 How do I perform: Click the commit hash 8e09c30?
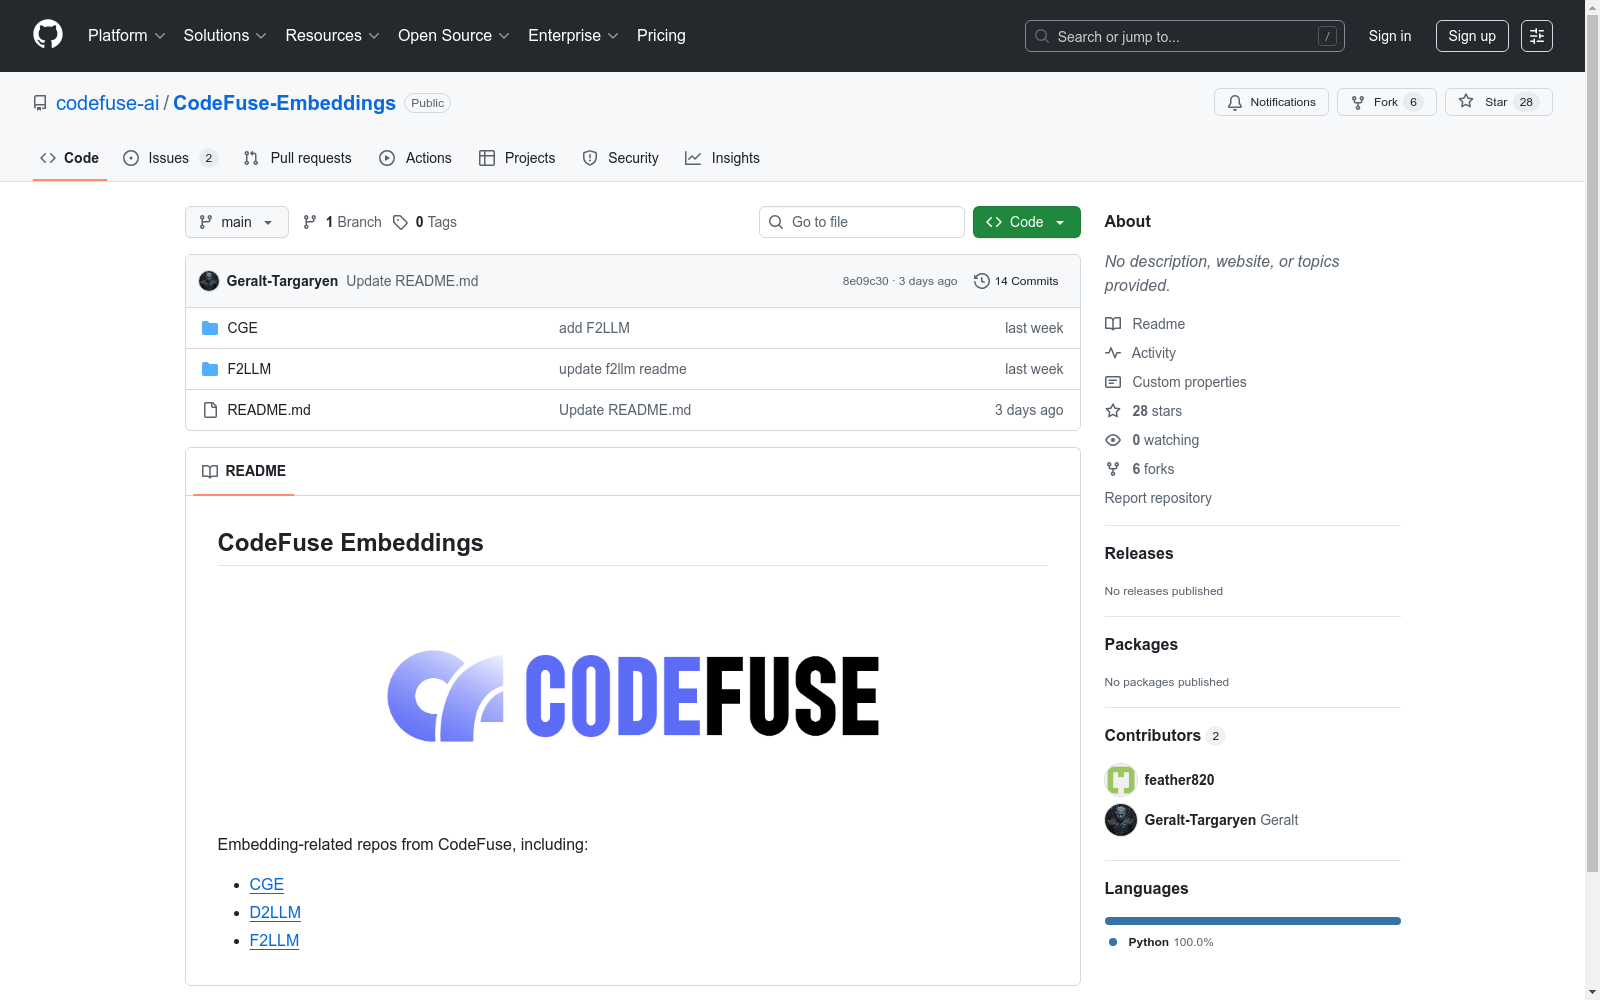coord(865,281)
